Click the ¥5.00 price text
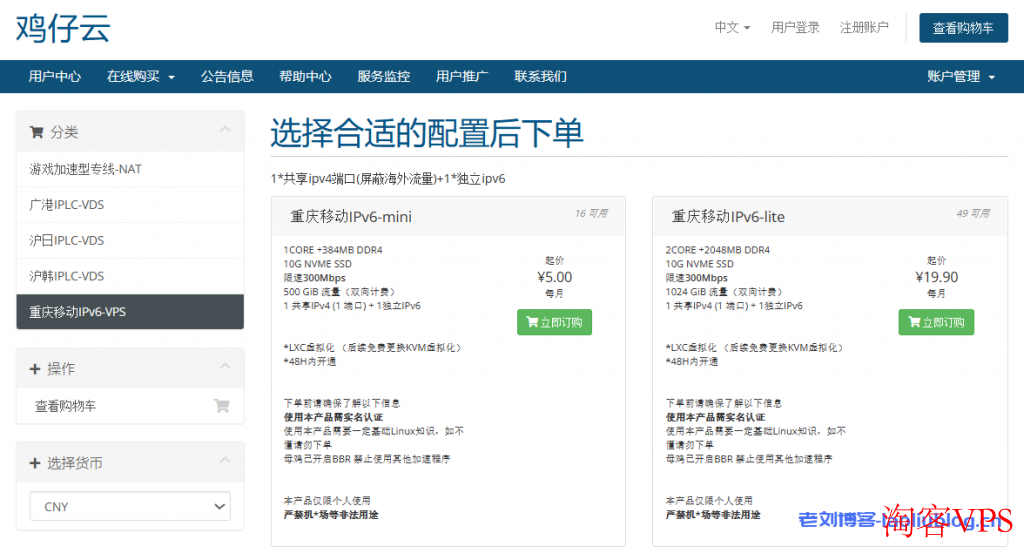 pyautogui.click(x=554, y=277)
